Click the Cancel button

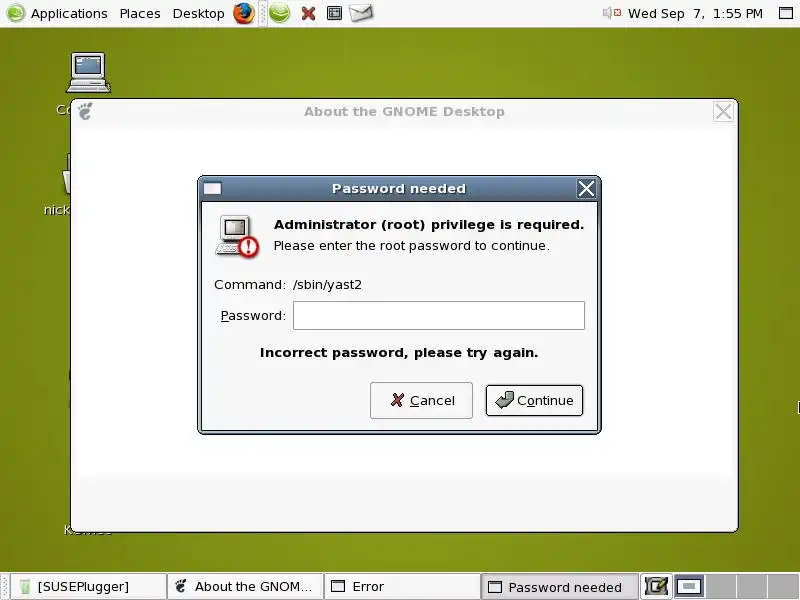421,401
